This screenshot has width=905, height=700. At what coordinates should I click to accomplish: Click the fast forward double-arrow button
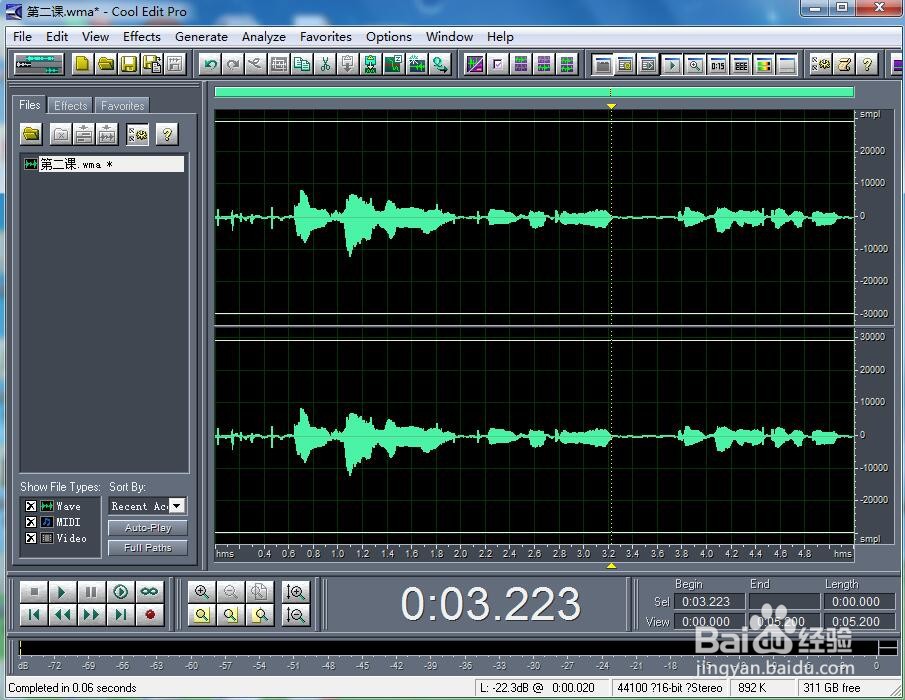(x=91, y=615)
